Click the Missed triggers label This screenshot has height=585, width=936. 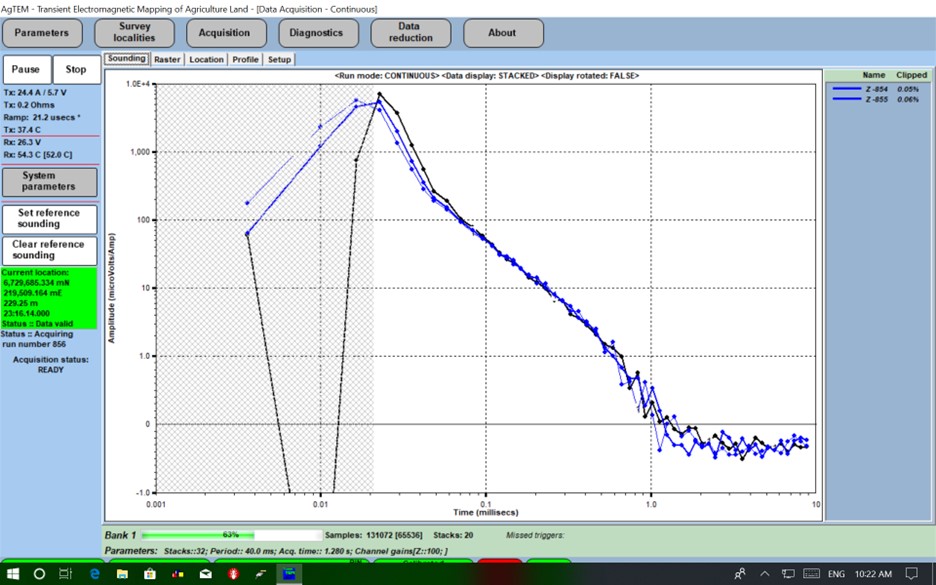pos(535,535)
